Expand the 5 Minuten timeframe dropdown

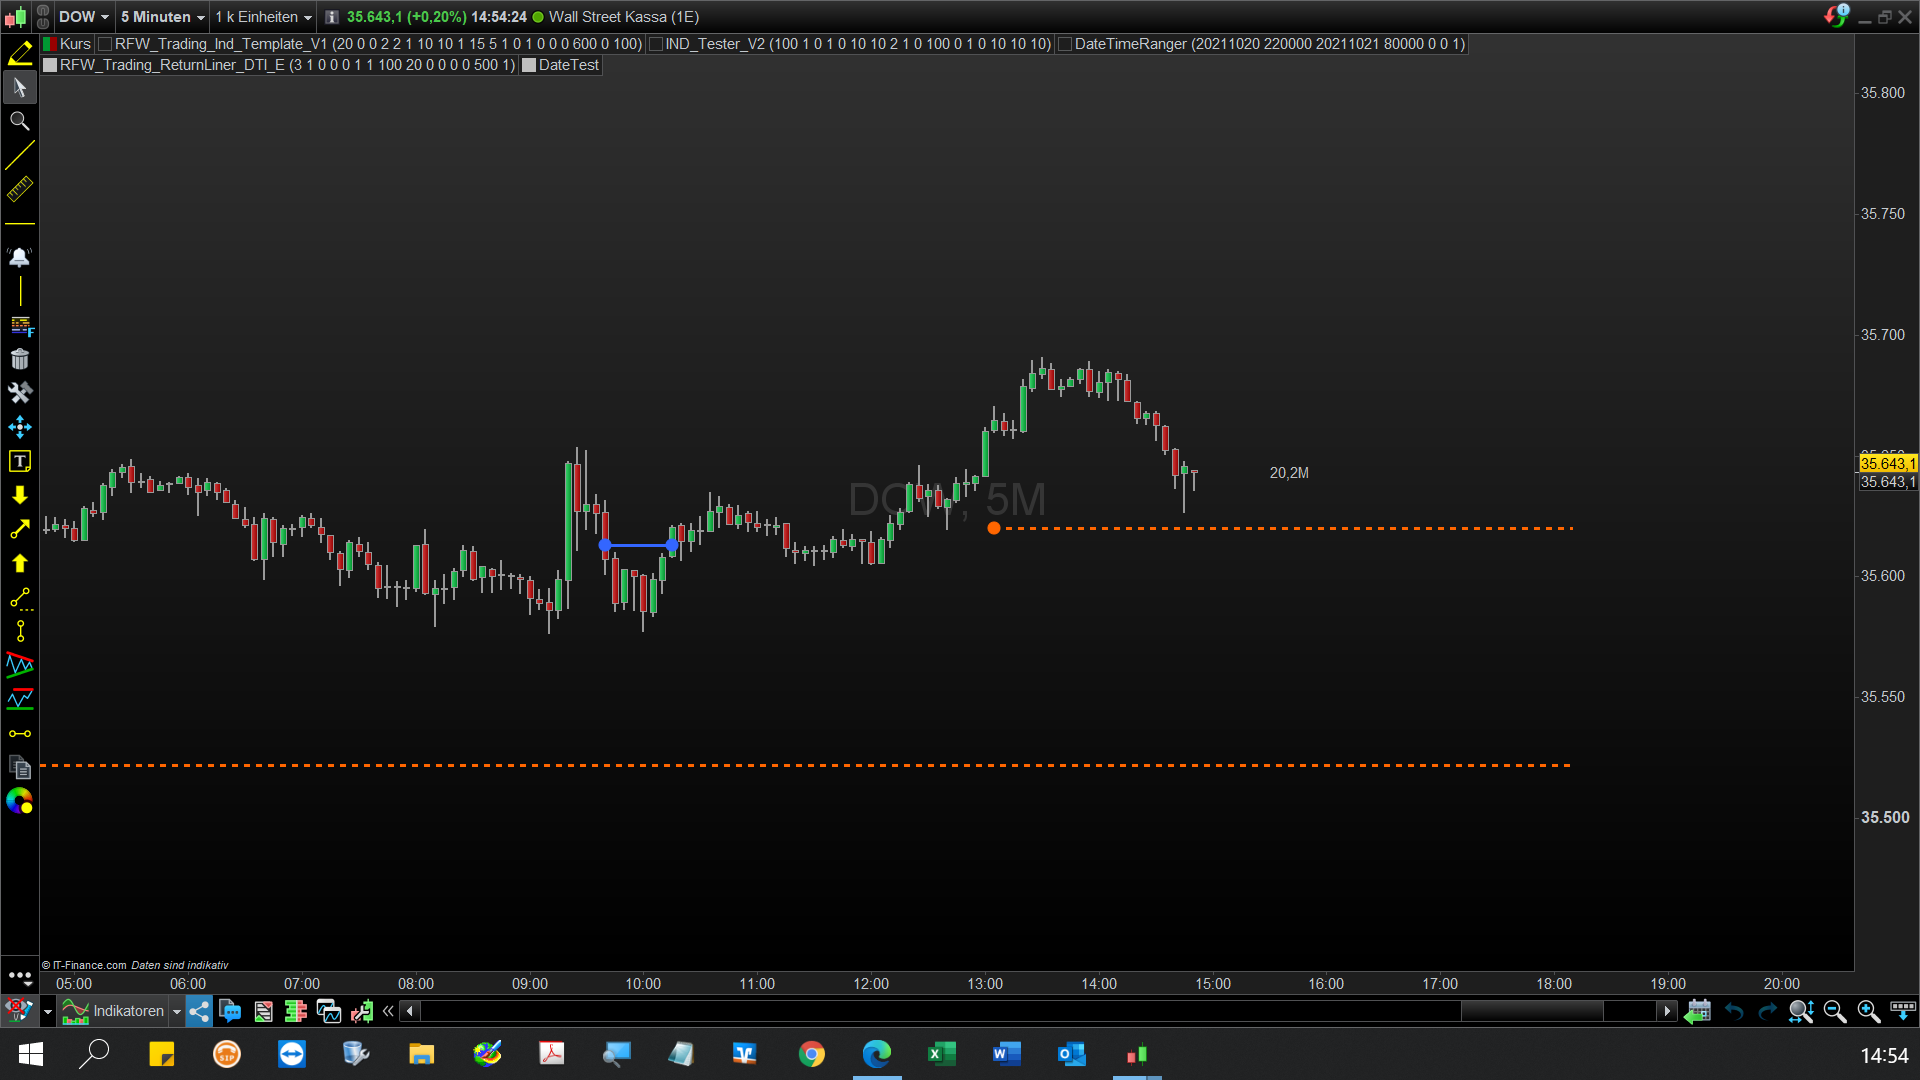201,17
